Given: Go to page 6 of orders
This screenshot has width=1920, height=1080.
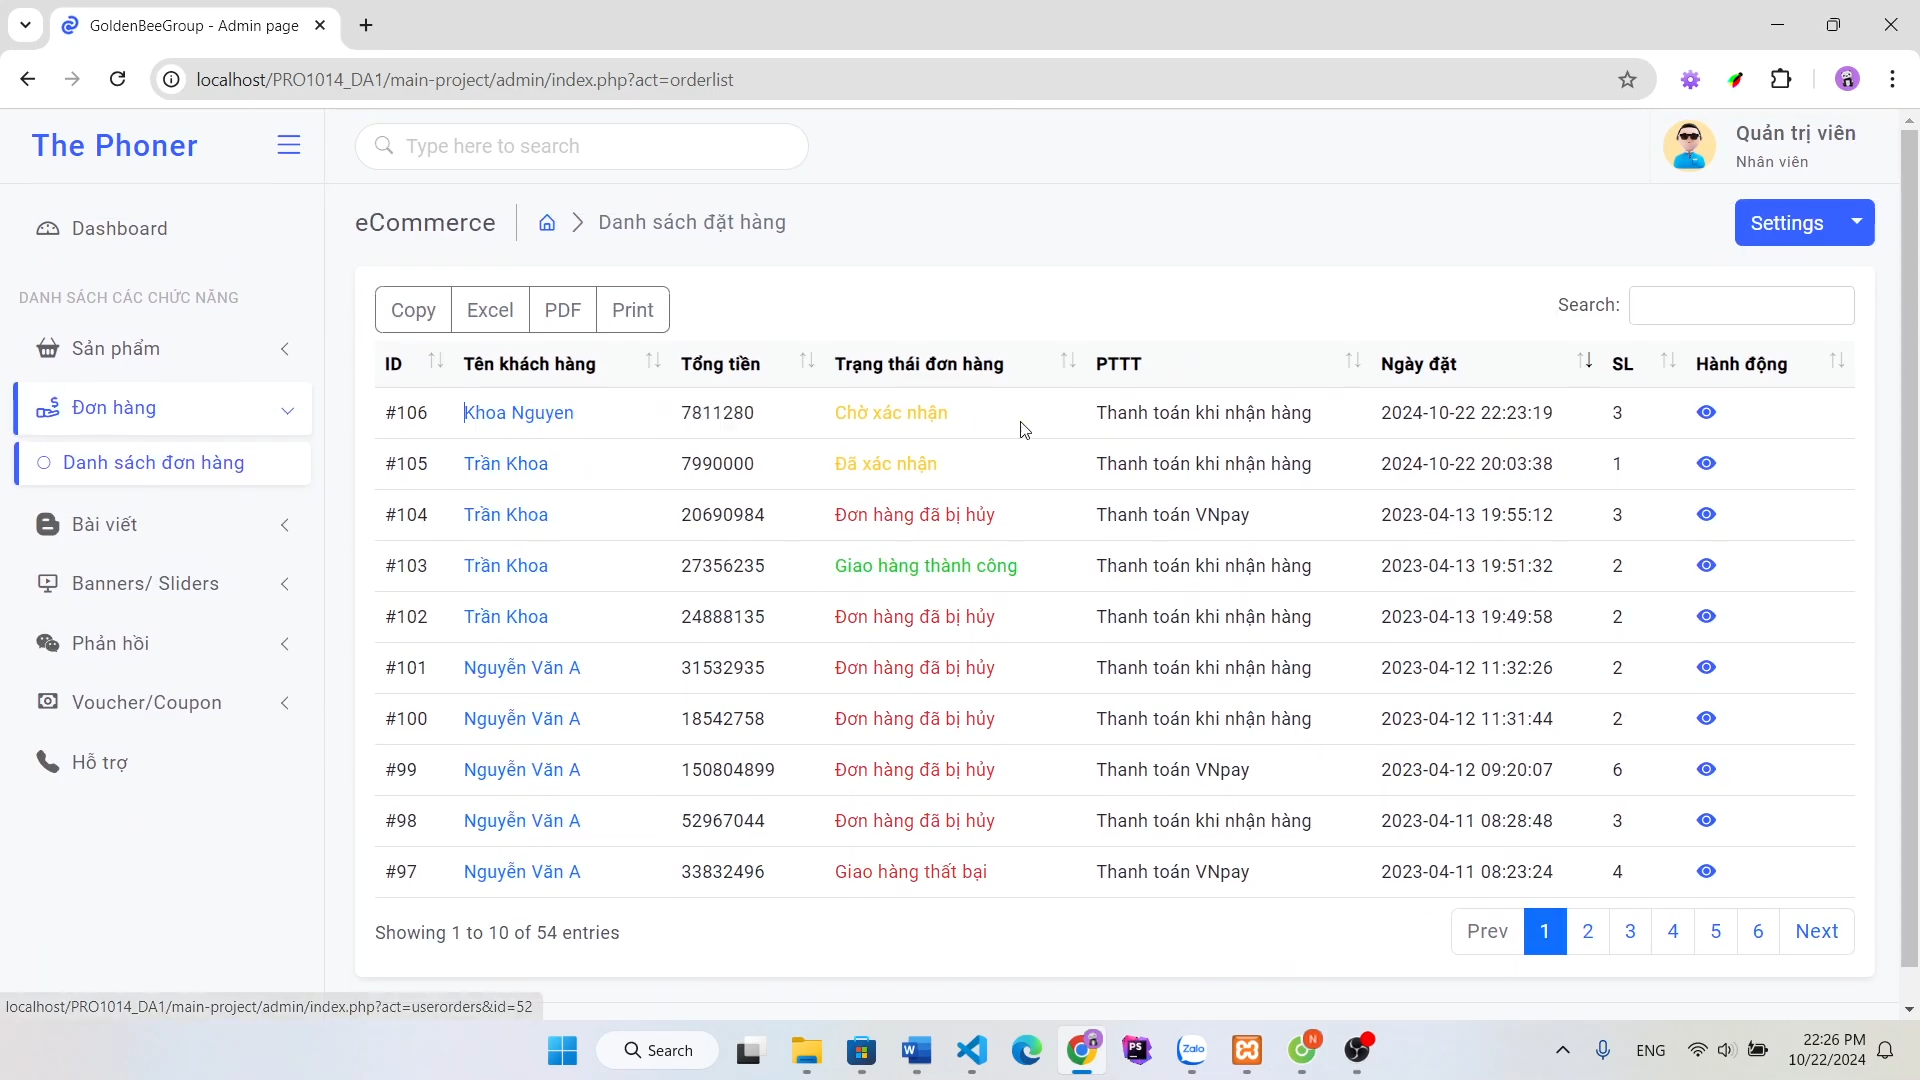Looking at the screenshot, I should point(1758,932).
